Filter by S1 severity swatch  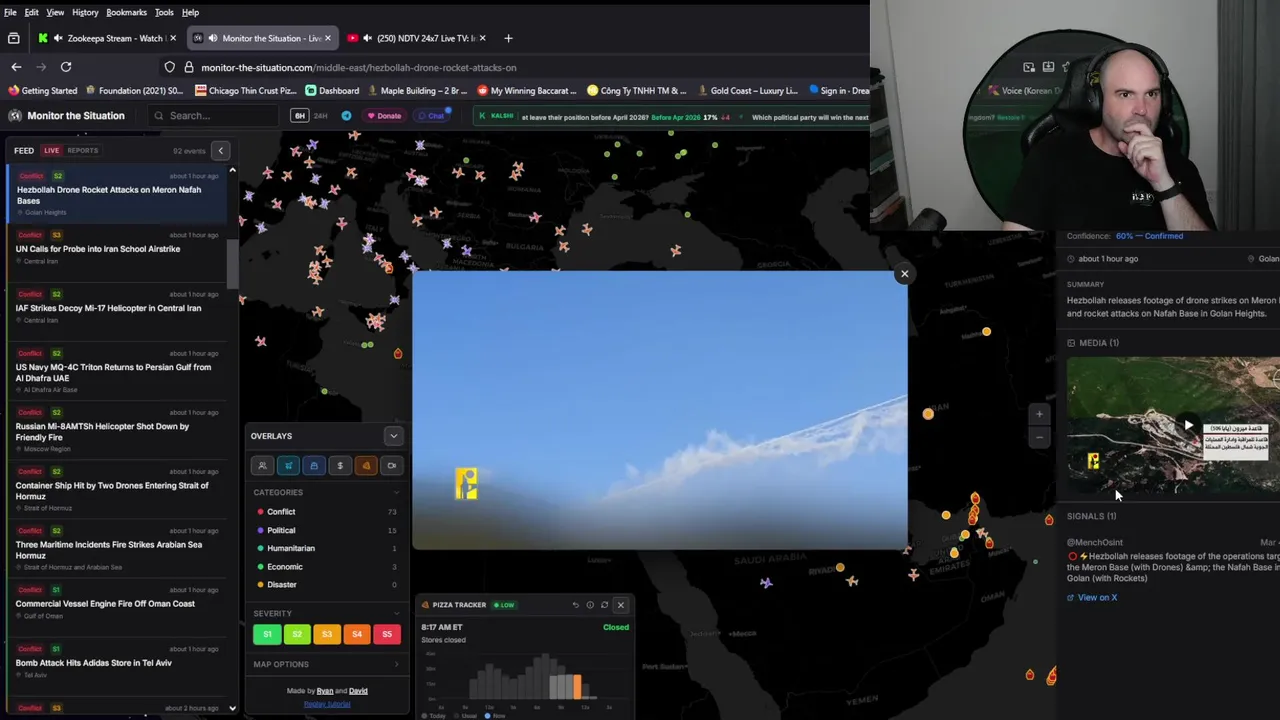tap(267, 634)
